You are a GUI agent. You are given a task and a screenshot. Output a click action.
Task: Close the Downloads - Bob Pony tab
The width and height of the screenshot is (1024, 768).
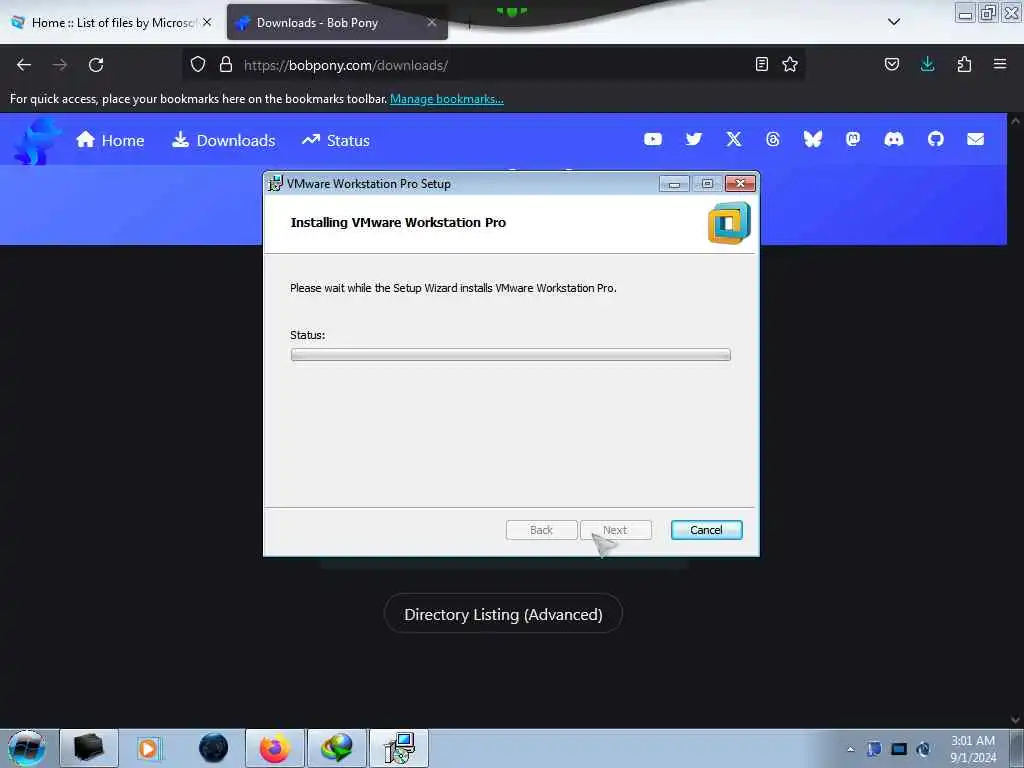[x=432, y=22]
